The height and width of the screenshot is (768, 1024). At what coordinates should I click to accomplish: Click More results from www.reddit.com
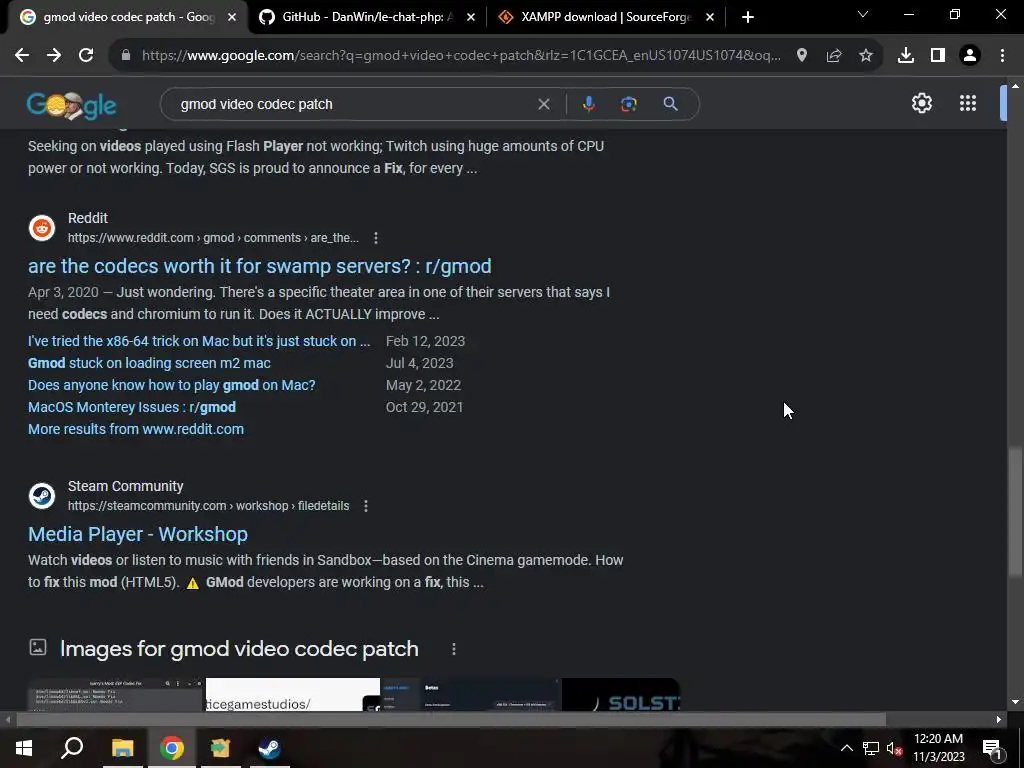click(136, 429)
